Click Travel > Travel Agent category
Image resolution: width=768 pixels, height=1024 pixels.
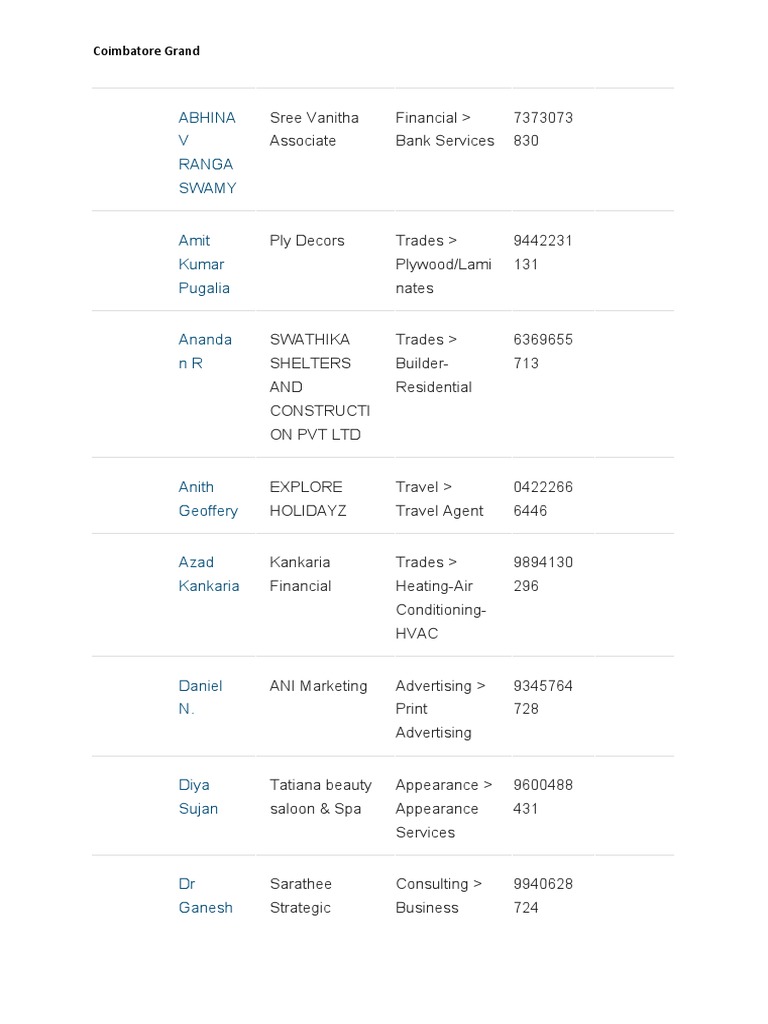[x=440, y=499]
